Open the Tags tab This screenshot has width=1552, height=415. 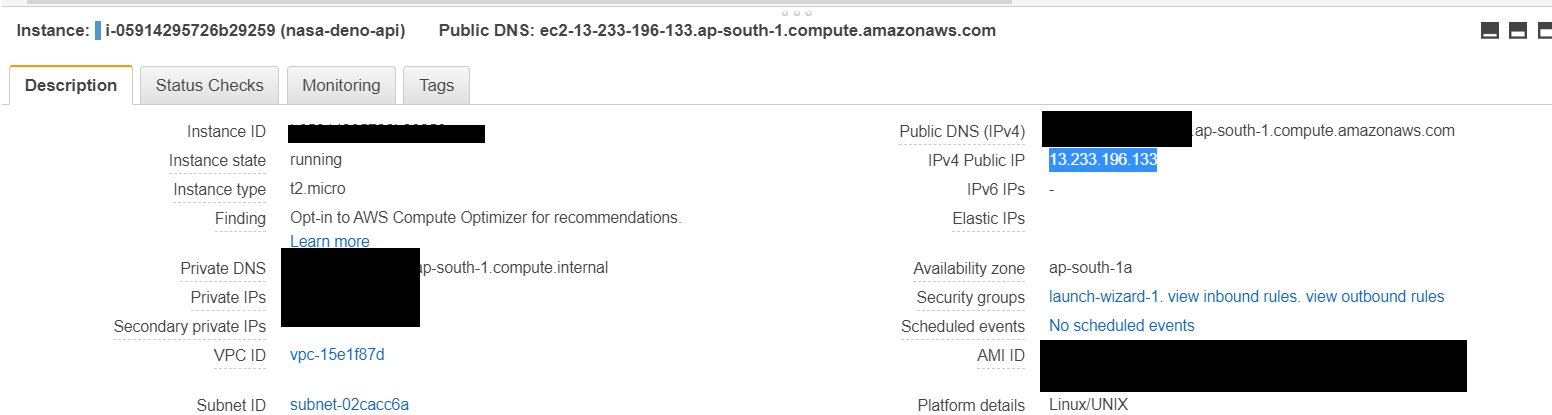(x=436, y=85)
